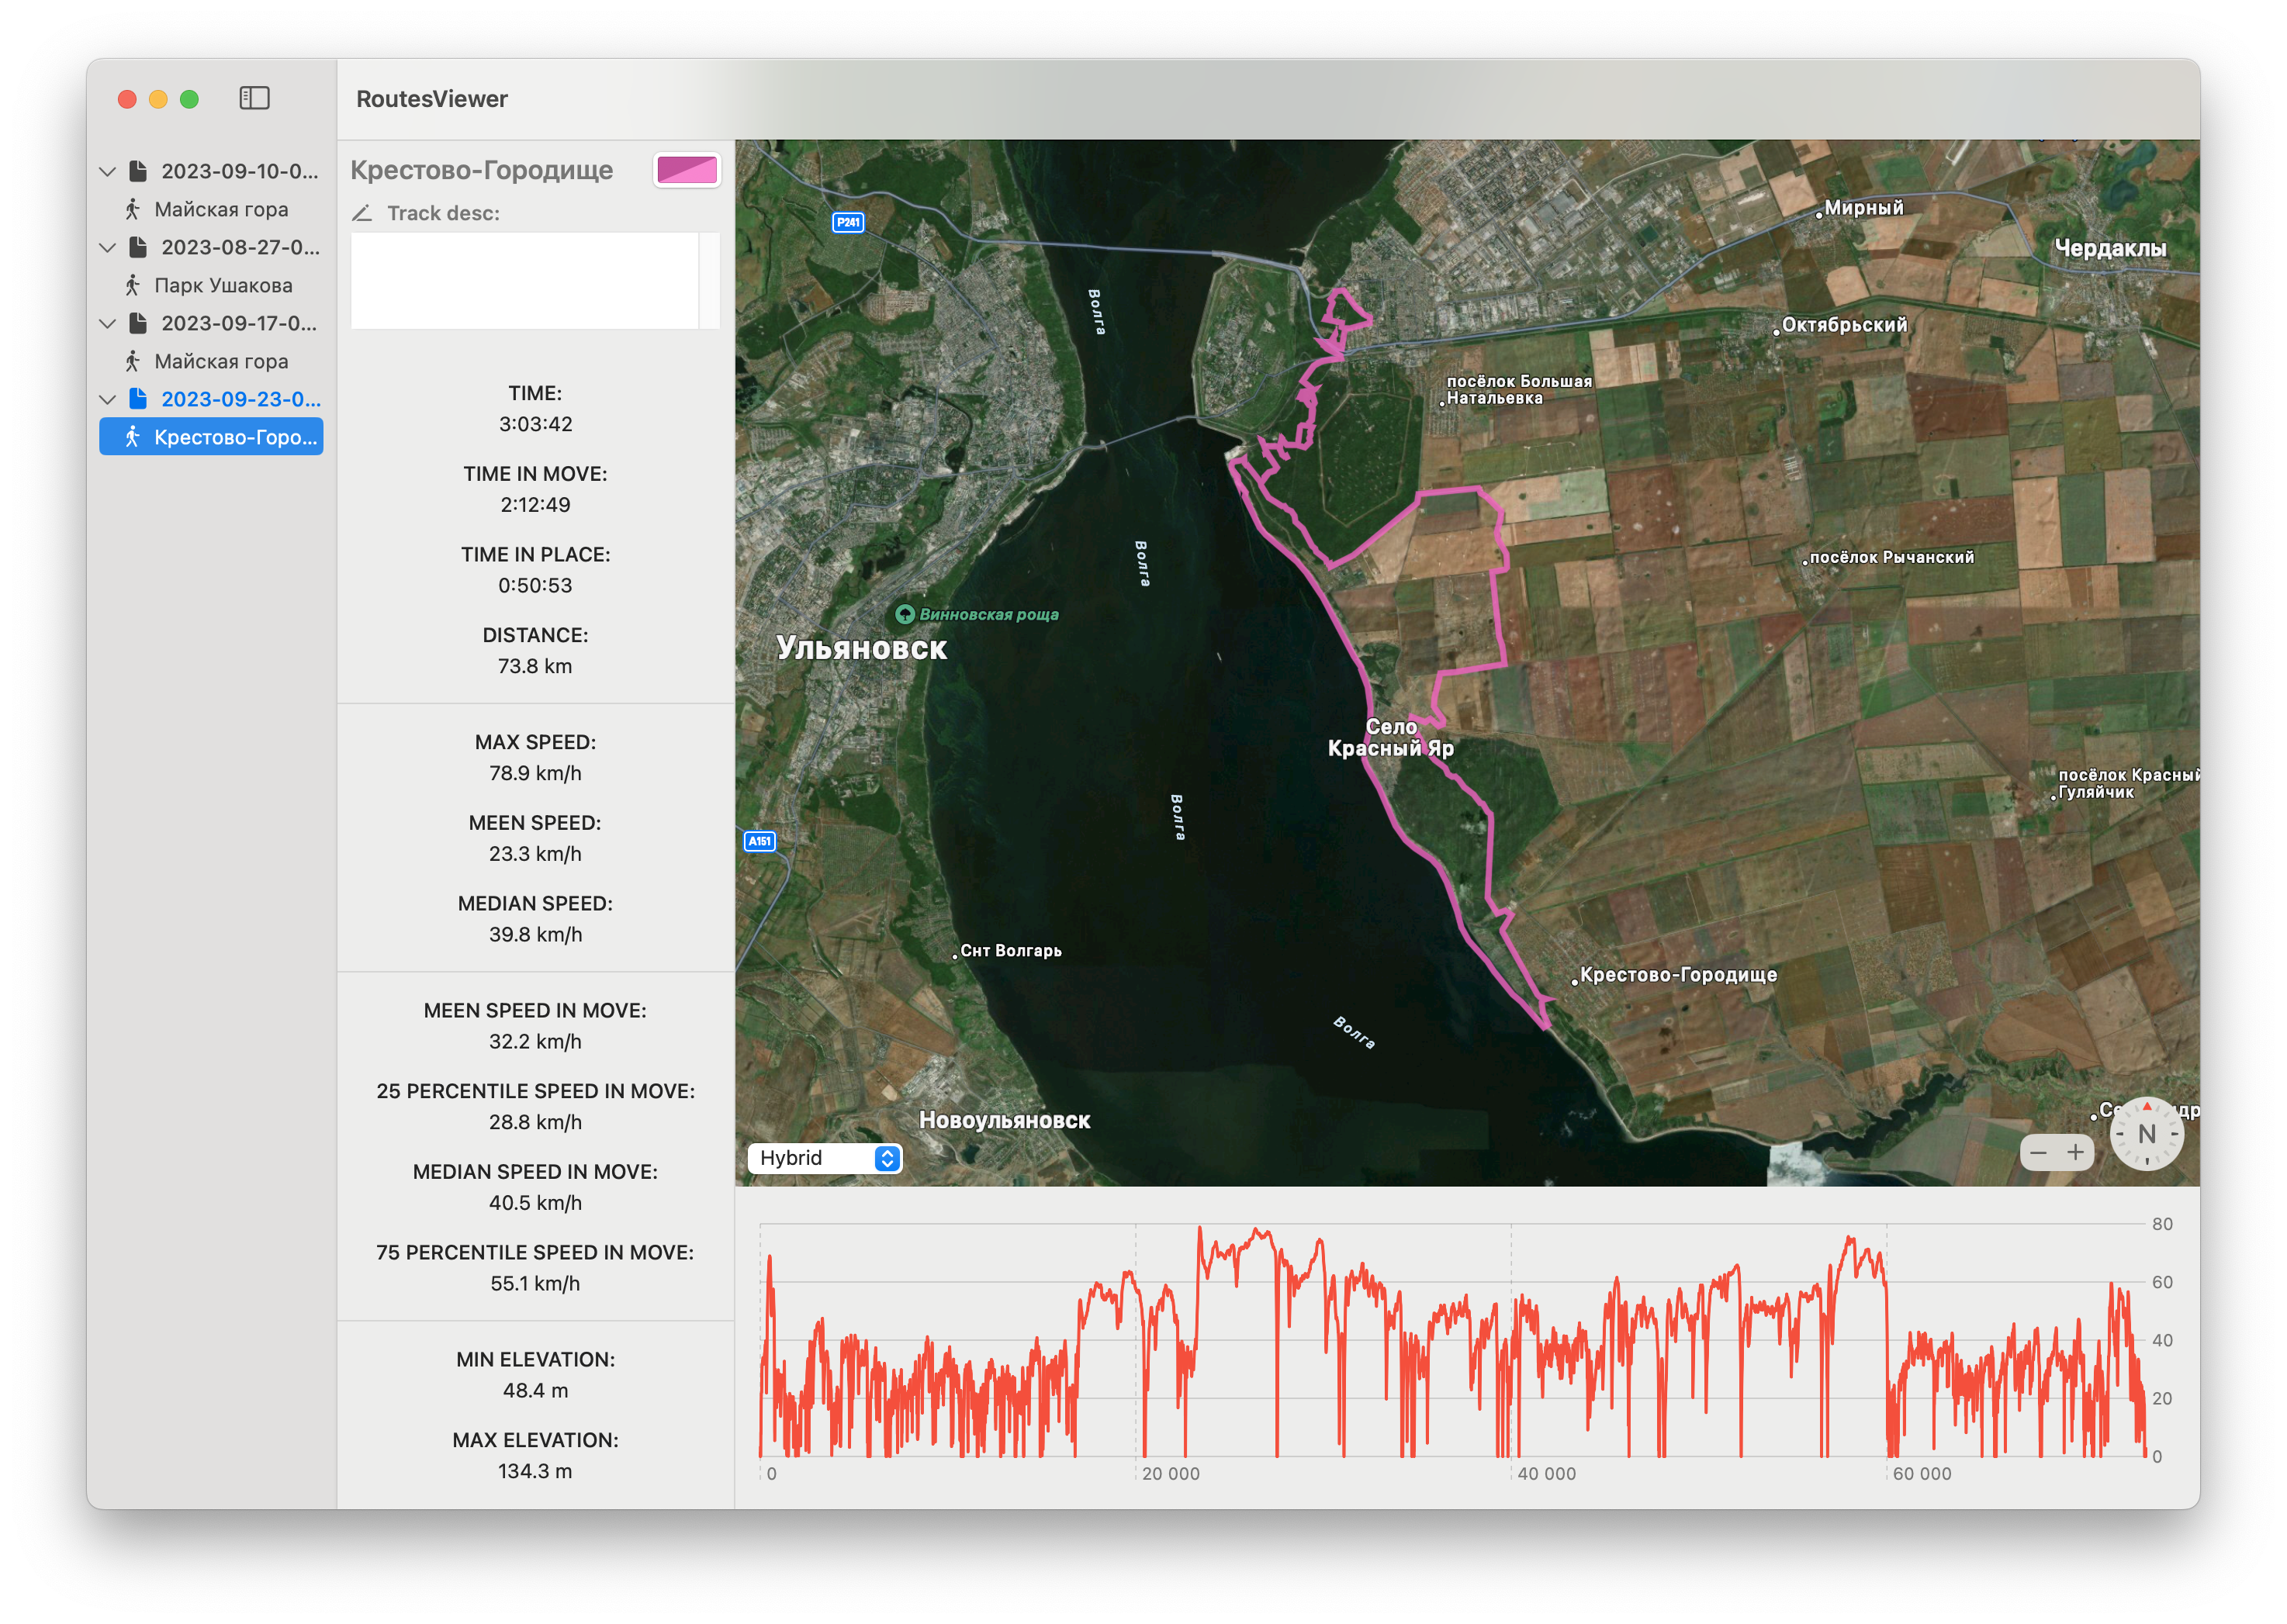Click the 75 PERCENTILE speed value 55.1 km/h
2287x1624 pixels.
click(535, 1283)
